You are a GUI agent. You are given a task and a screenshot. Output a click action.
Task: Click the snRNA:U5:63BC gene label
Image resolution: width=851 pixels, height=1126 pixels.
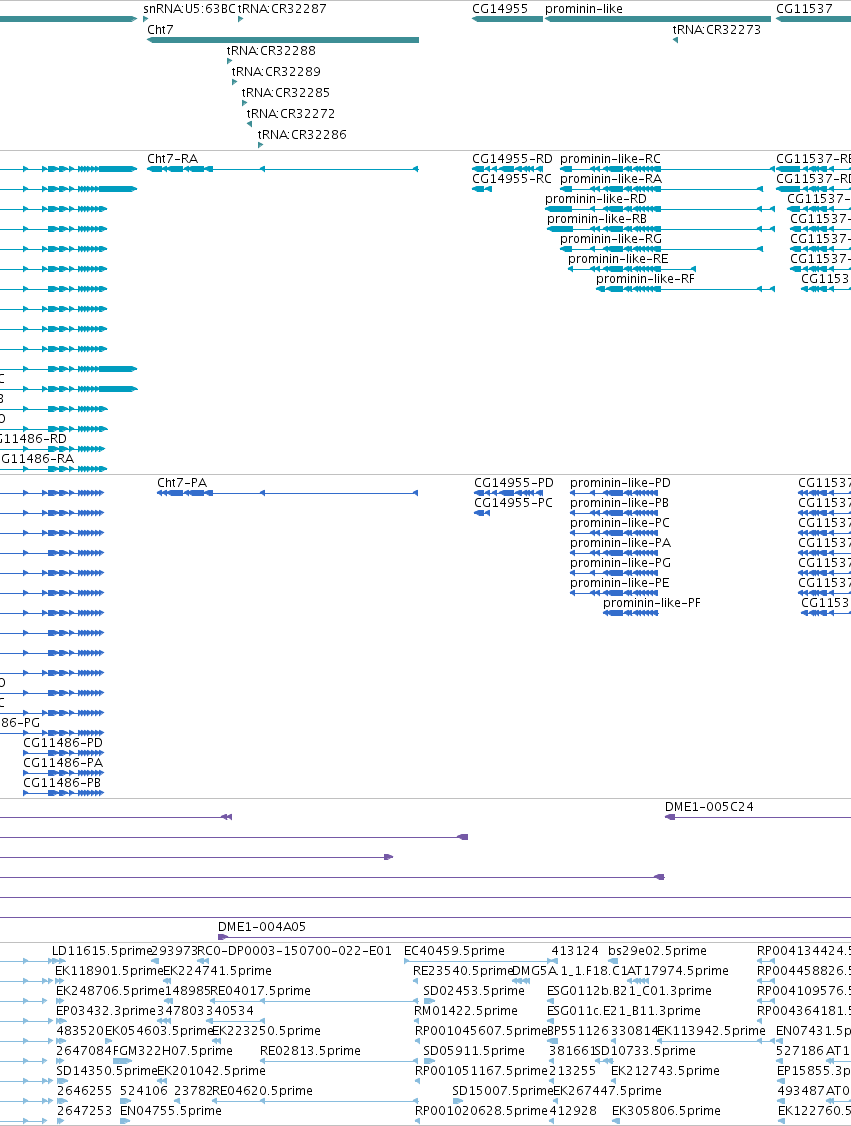point(190,9)
